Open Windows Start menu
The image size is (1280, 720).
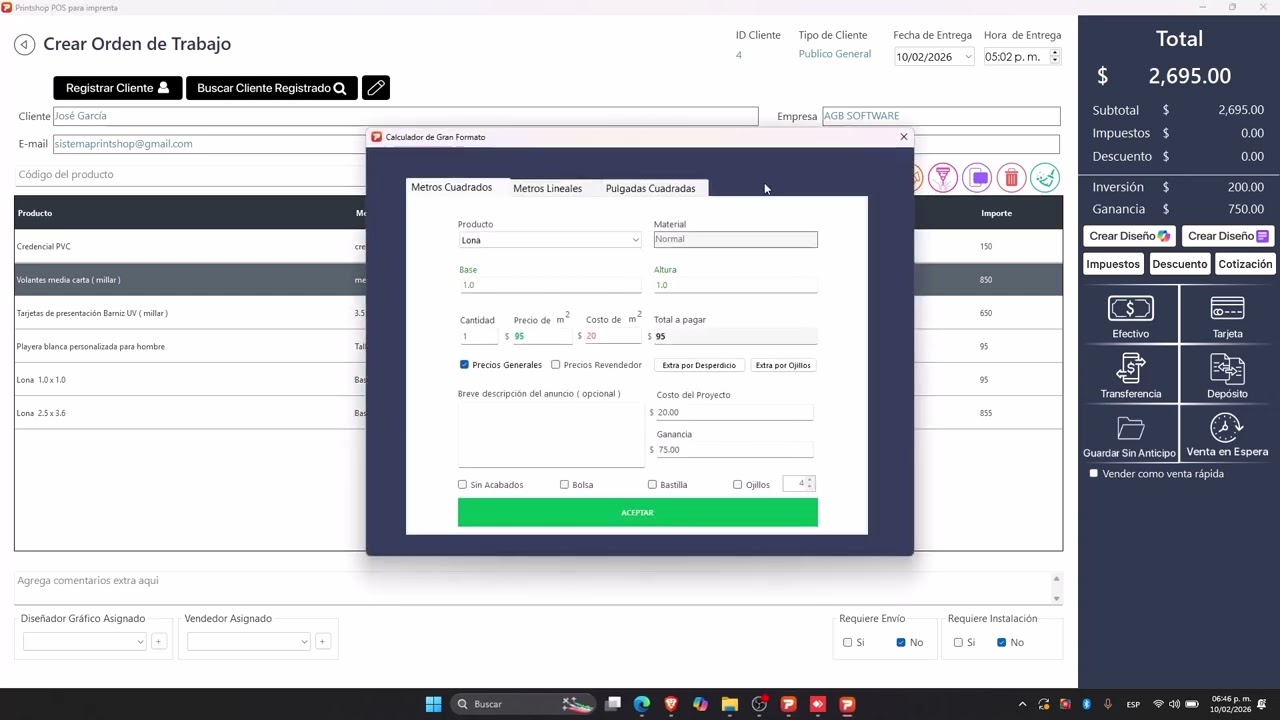point(433,704)
